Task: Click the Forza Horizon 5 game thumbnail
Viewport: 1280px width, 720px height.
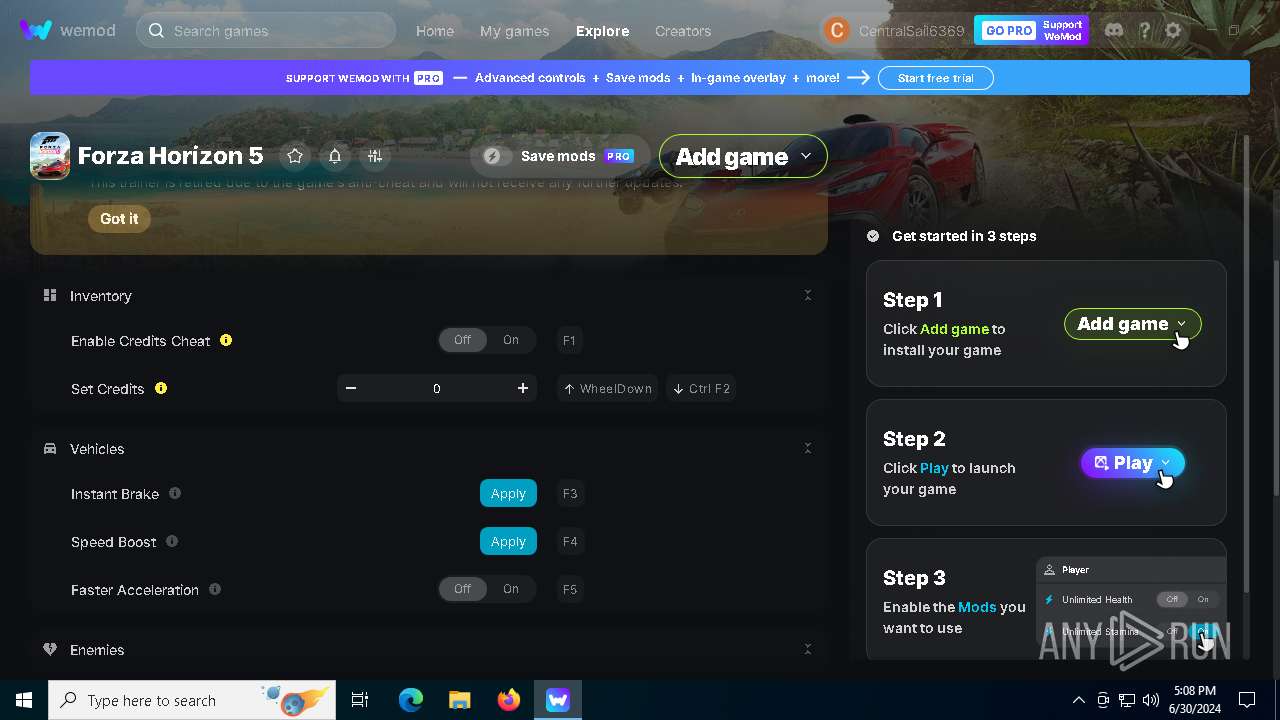Action: click(50, 156)
